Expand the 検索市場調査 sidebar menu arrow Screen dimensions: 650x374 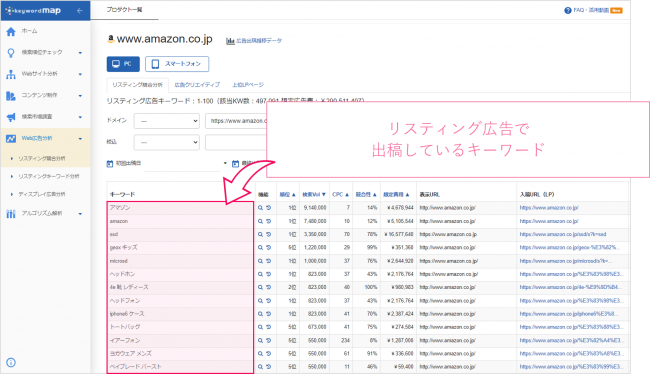pyautogui.click(x=80, y=117)
